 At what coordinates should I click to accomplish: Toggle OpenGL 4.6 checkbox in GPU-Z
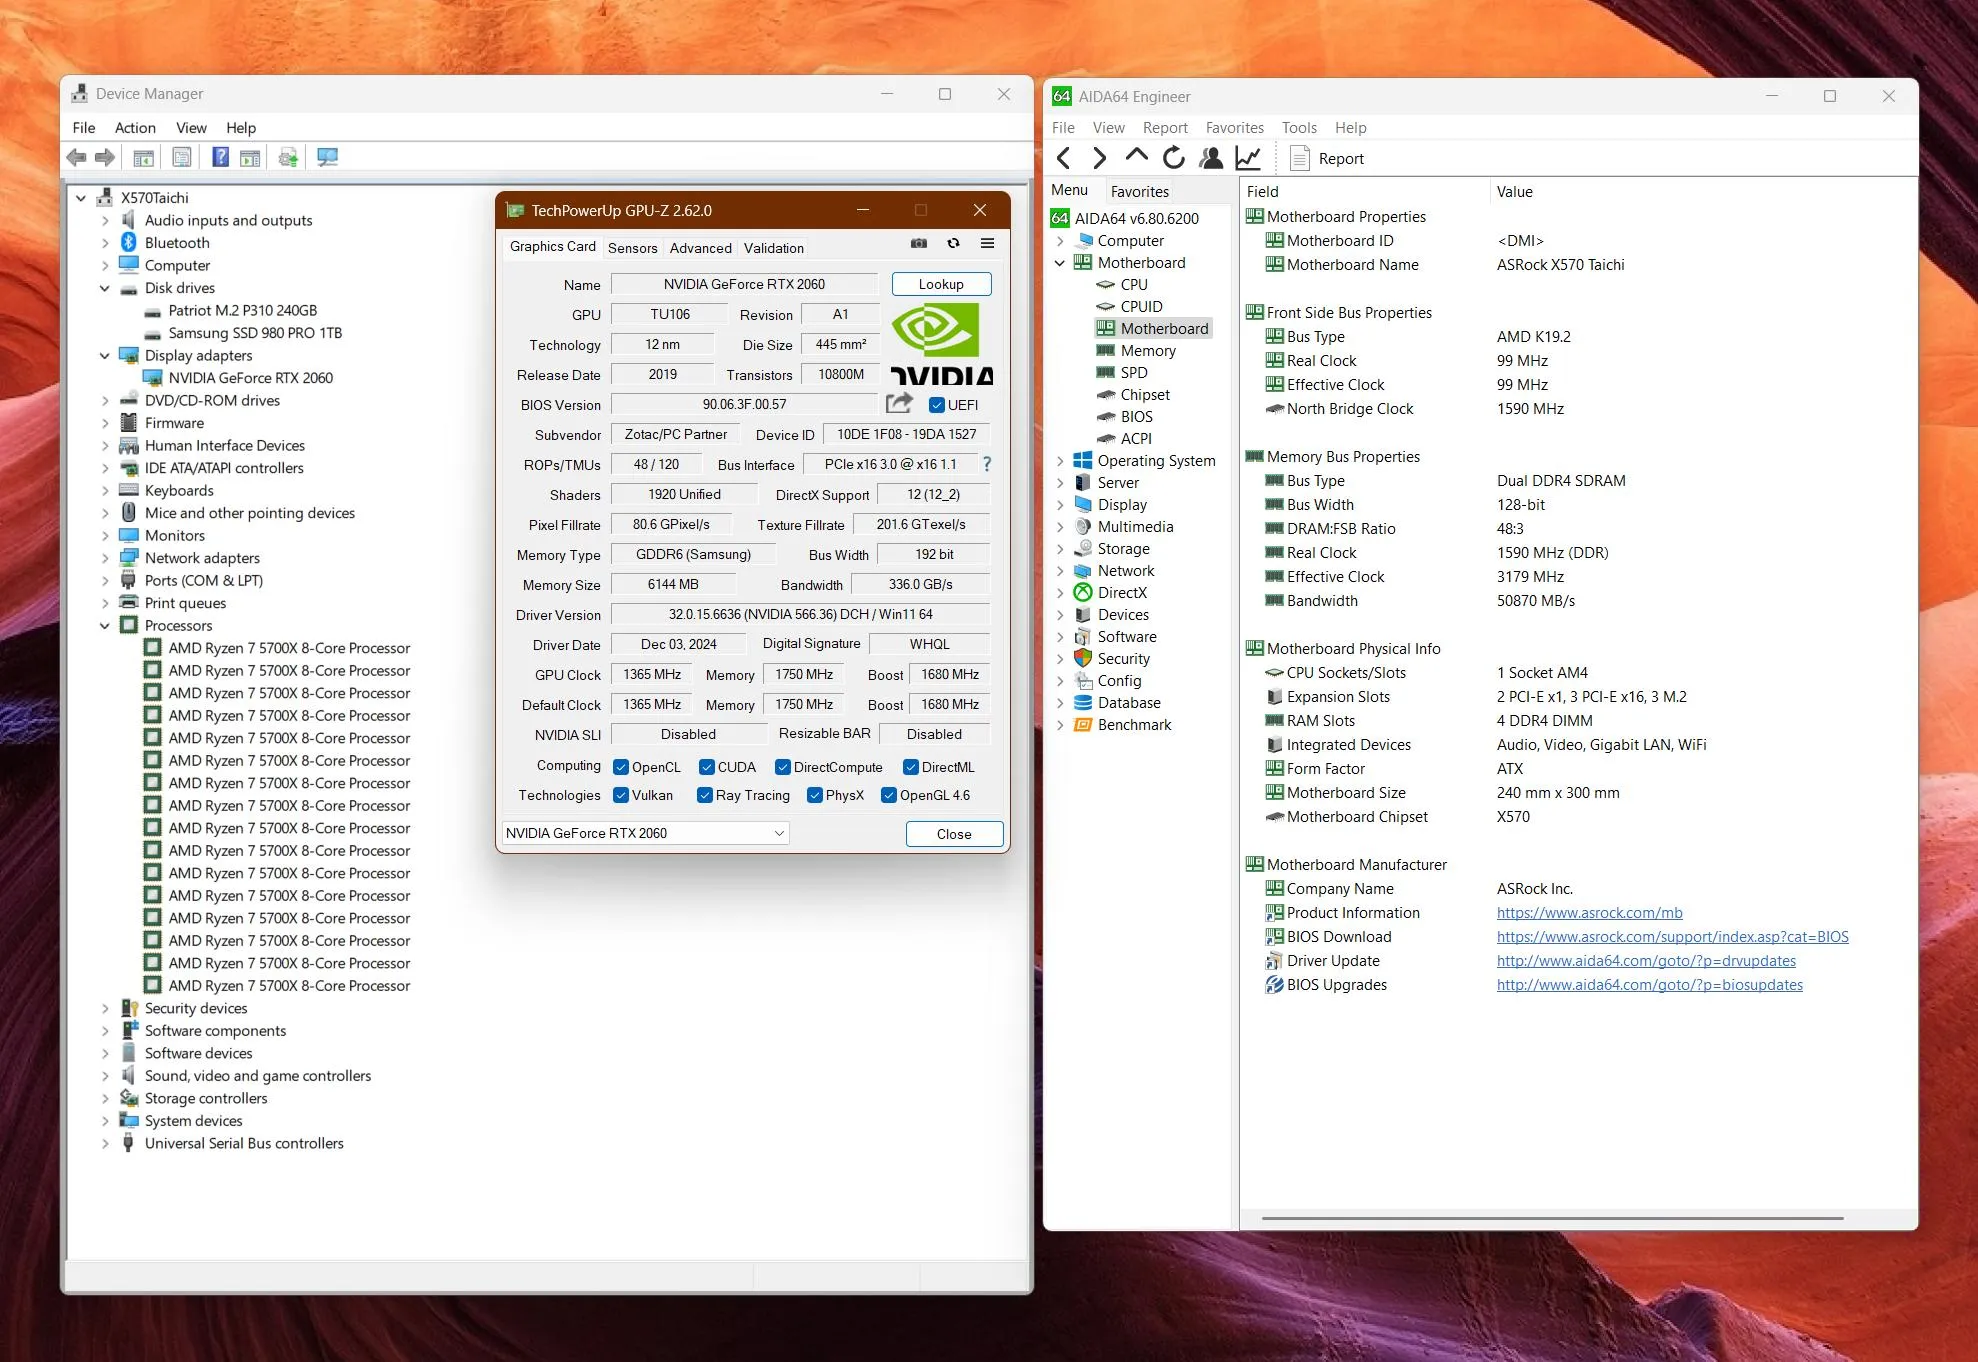coord(889,795)
